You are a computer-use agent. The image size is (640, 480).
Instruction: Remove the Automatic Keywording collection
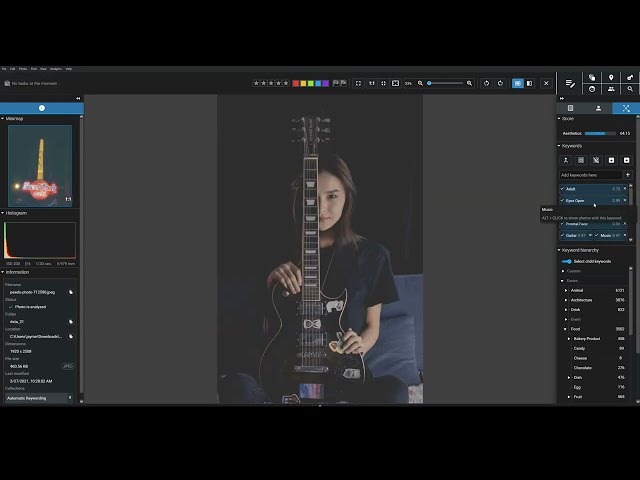tap(70, 398)
